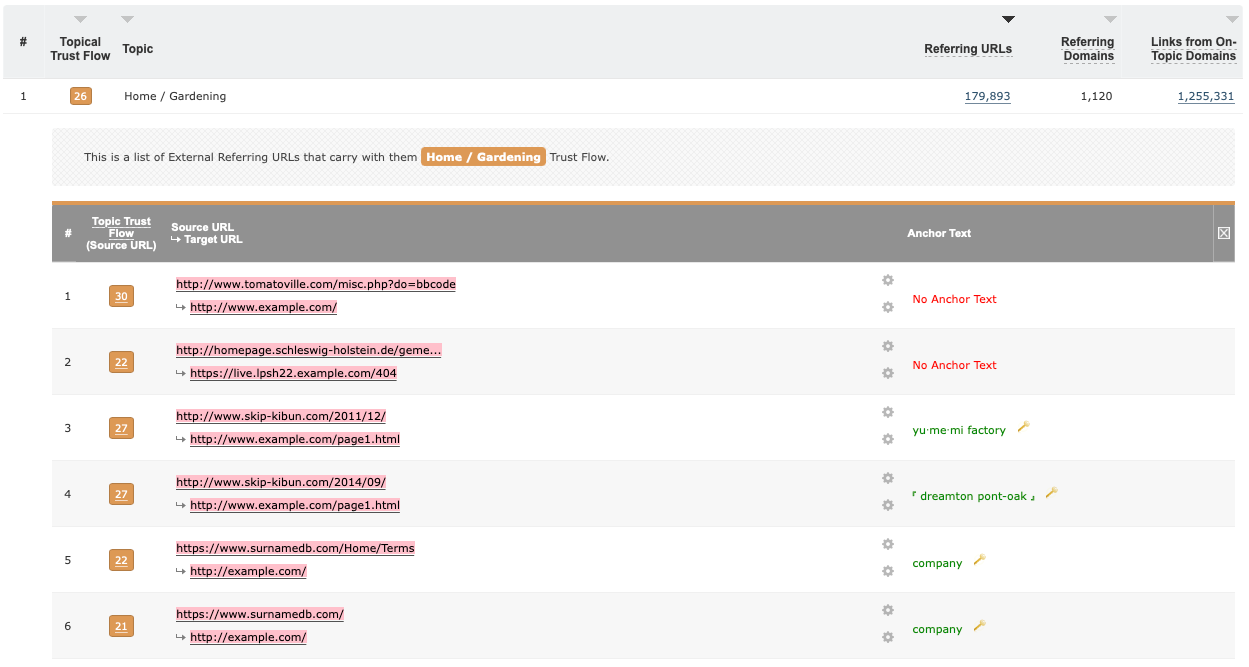Open the sort dropdown on Referring URLs column
The image size is (1249, 667).
point(1007,18)
